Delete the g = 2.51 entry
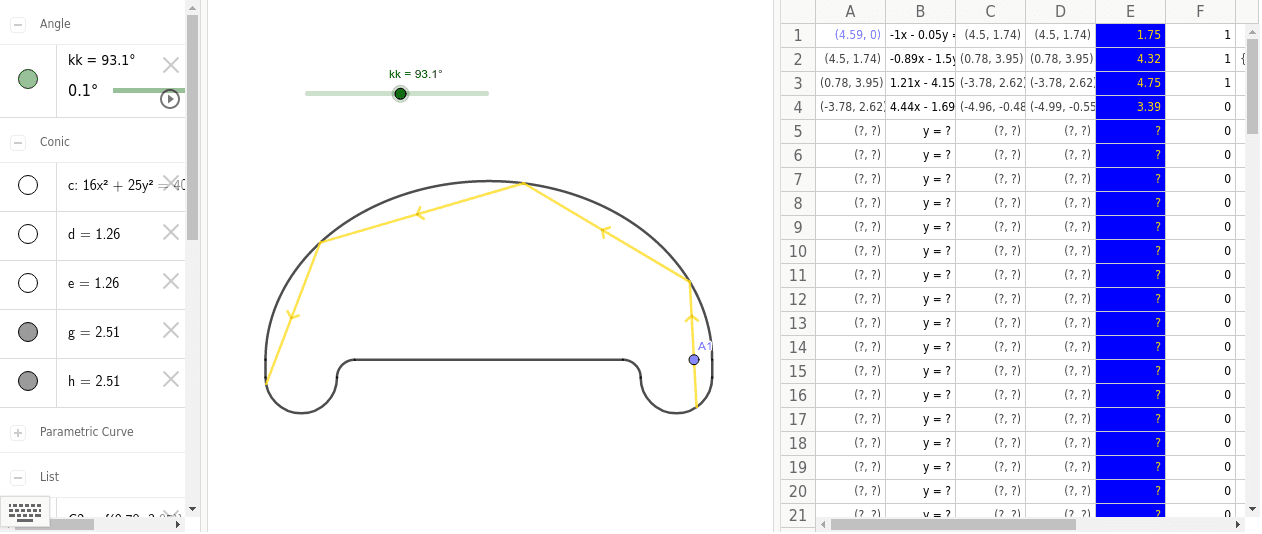Screen dimensions: 1262x534 (171, 330)
